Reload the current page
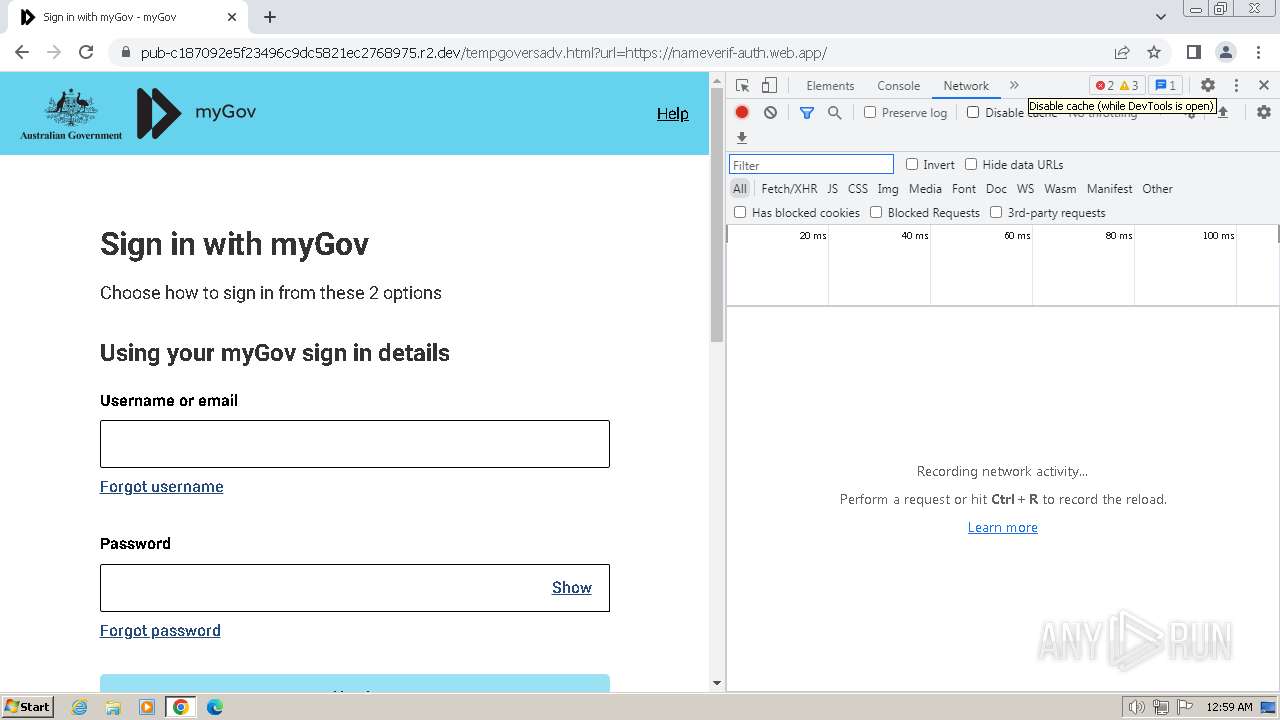 (x=86, y=52)
